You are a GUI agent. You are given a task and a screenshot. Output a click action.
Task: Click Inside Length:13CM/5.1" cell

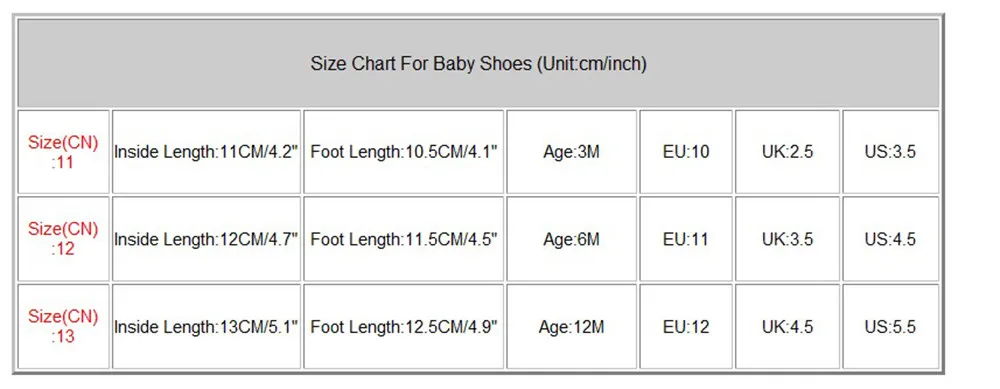click(x=206, y=327)
